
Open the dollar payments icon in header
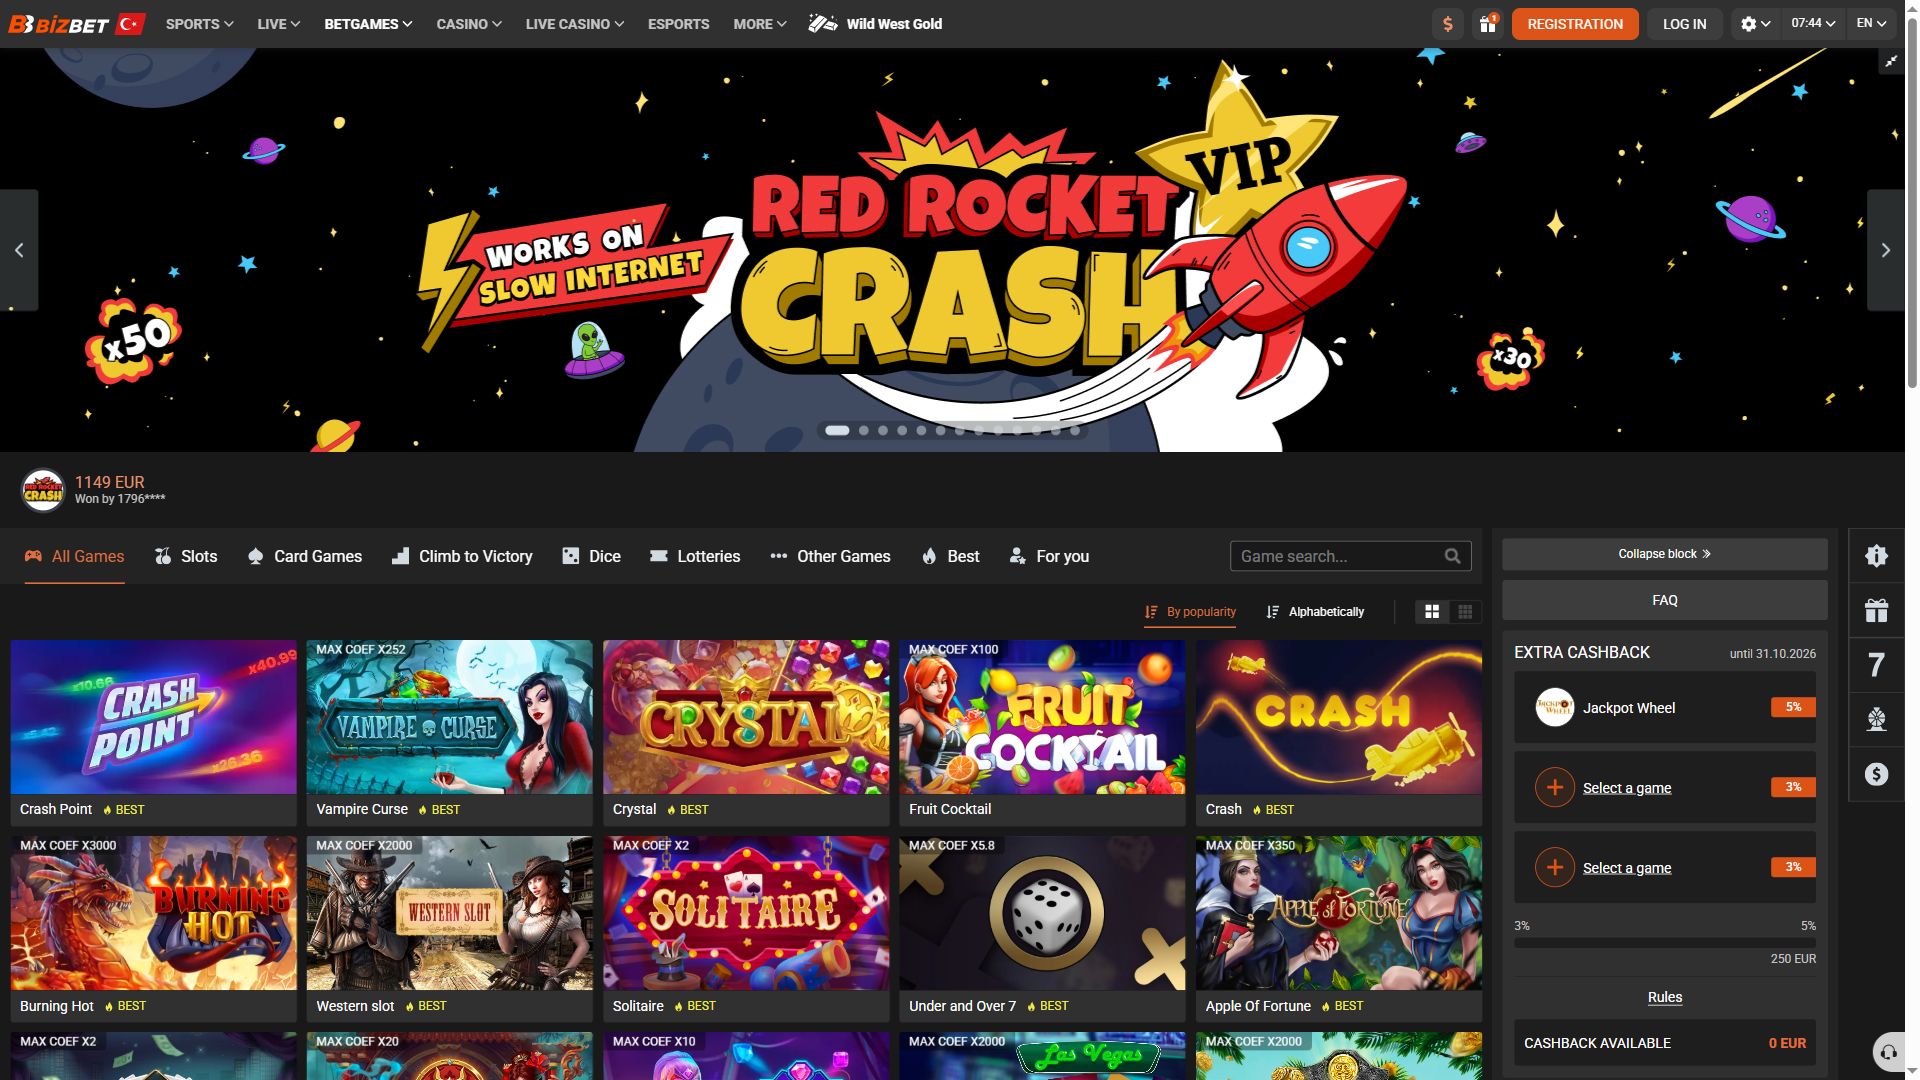(1447, 24)
